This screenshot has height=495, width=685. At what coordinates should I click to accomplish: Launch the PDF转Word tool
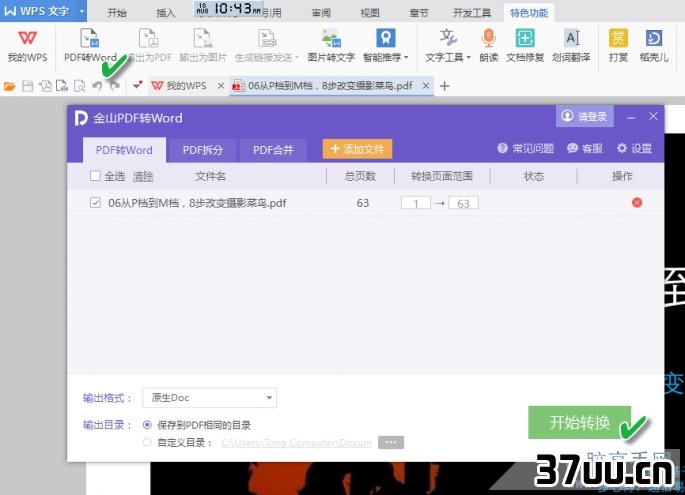pos(90,45)
